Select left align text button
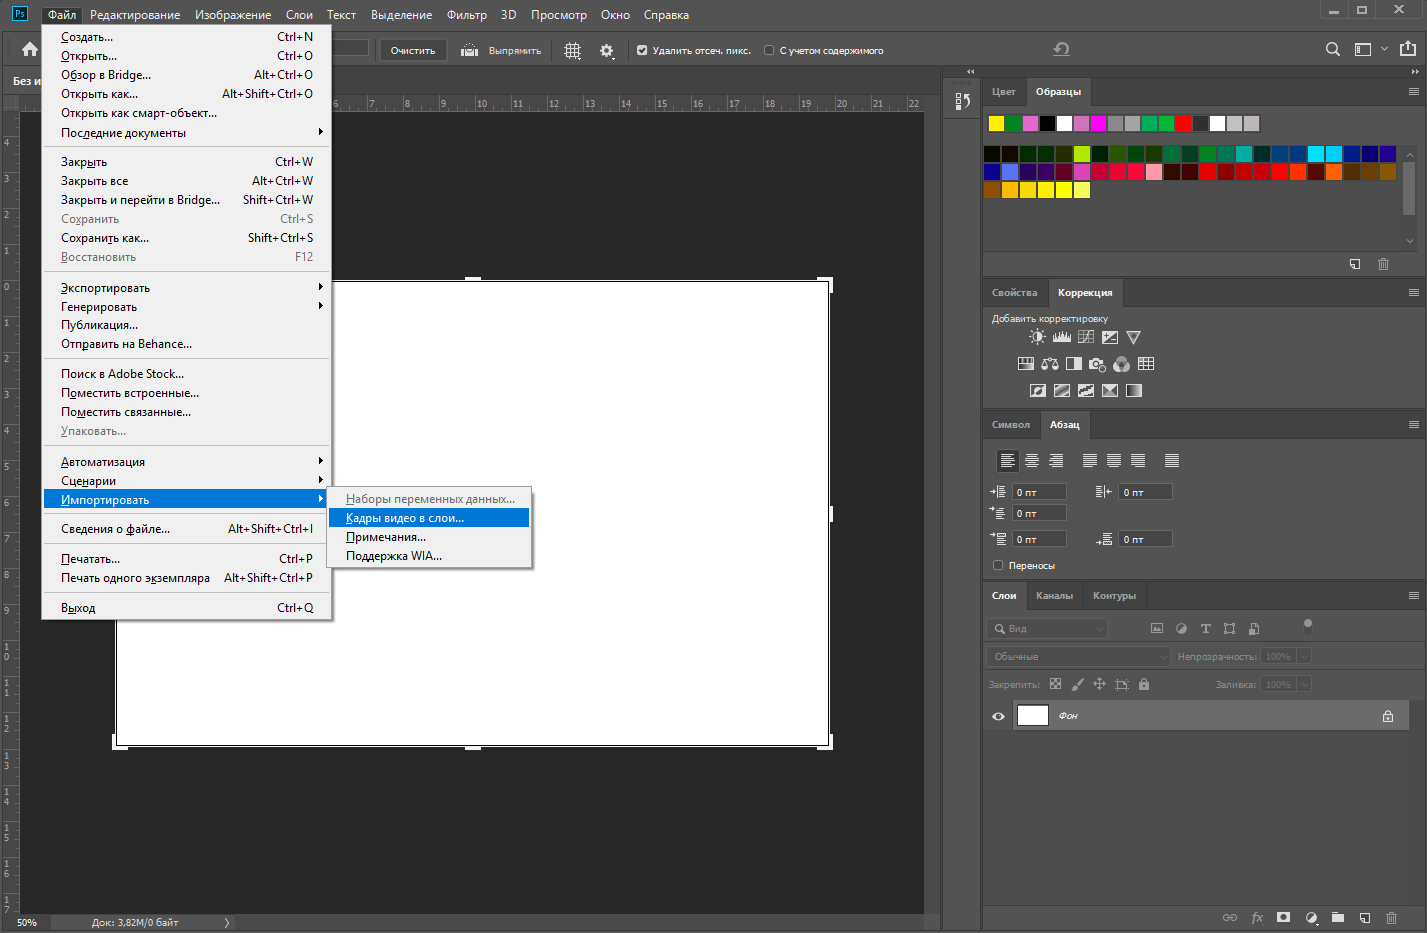Screen dimensions: 1427x933 (1007, 460)
